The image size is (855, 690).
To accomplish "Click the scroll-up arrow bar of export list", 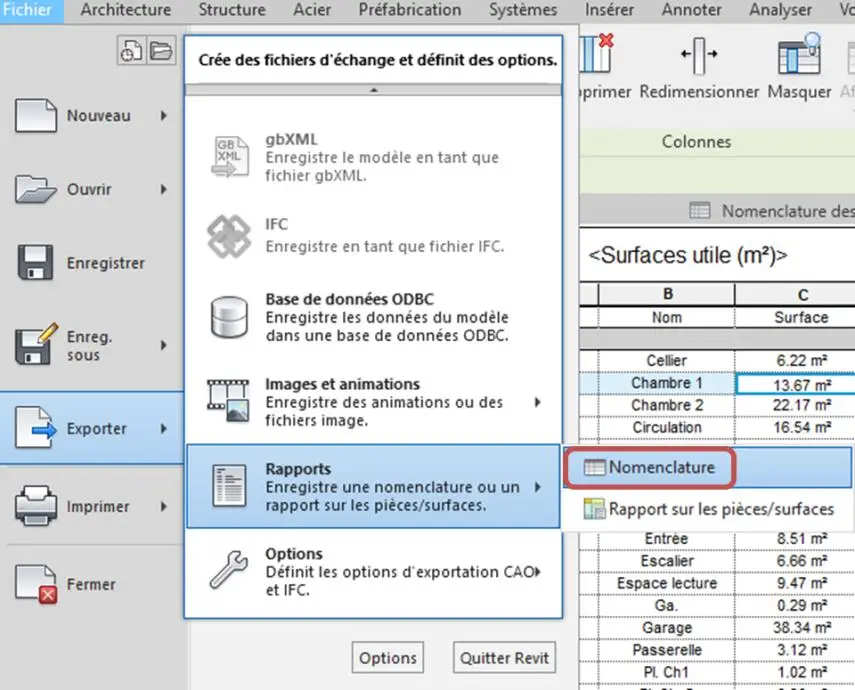I will pyautogui.click(x=374, y=90).
